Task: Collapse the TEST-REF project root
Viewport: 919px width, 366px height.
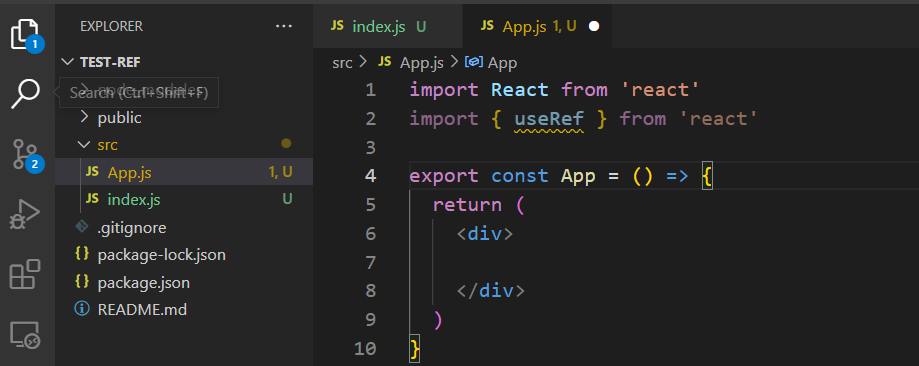Action: [x=183, y=62]
